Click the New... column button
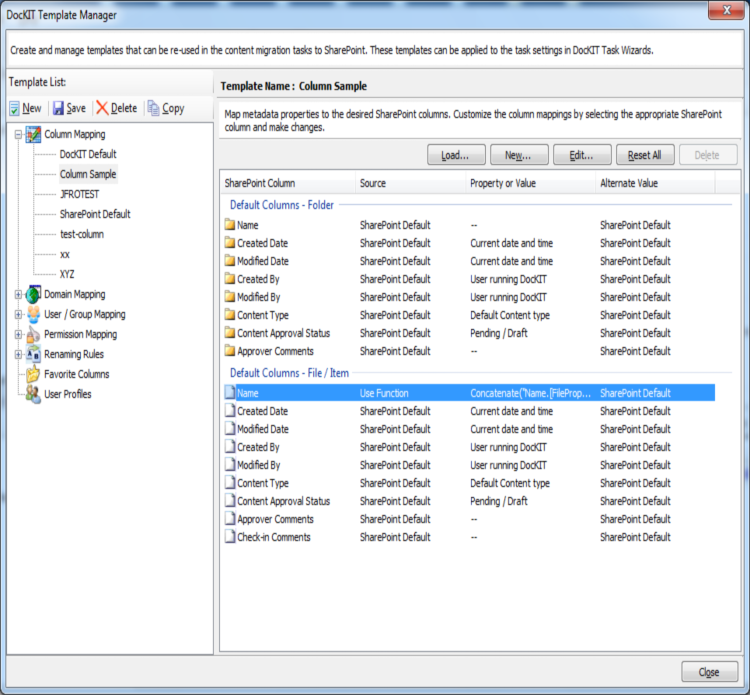The width and height of the screenshot is (750, 695). tap(519, 155)
